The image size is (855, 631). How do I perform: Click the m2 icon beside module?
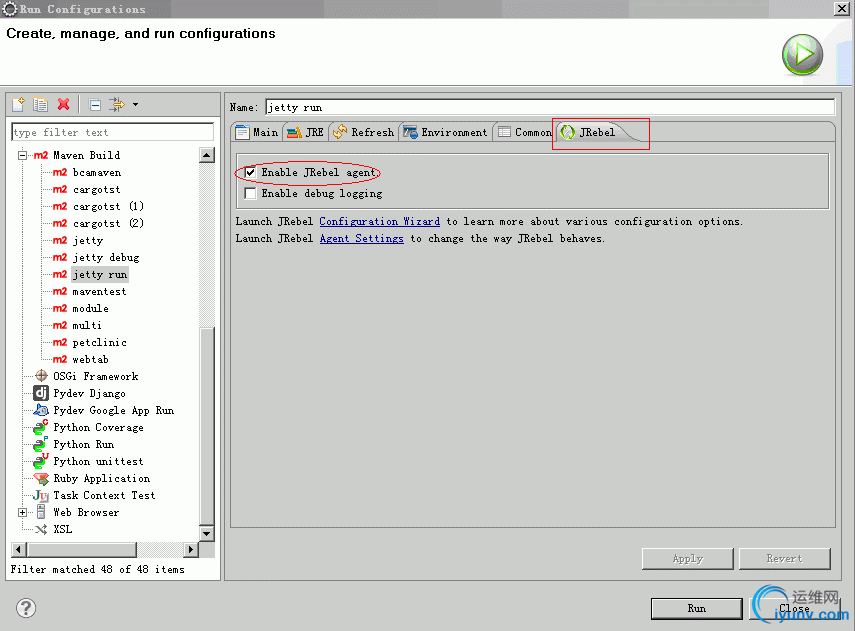pyautogui.click(x=60, y=308)
